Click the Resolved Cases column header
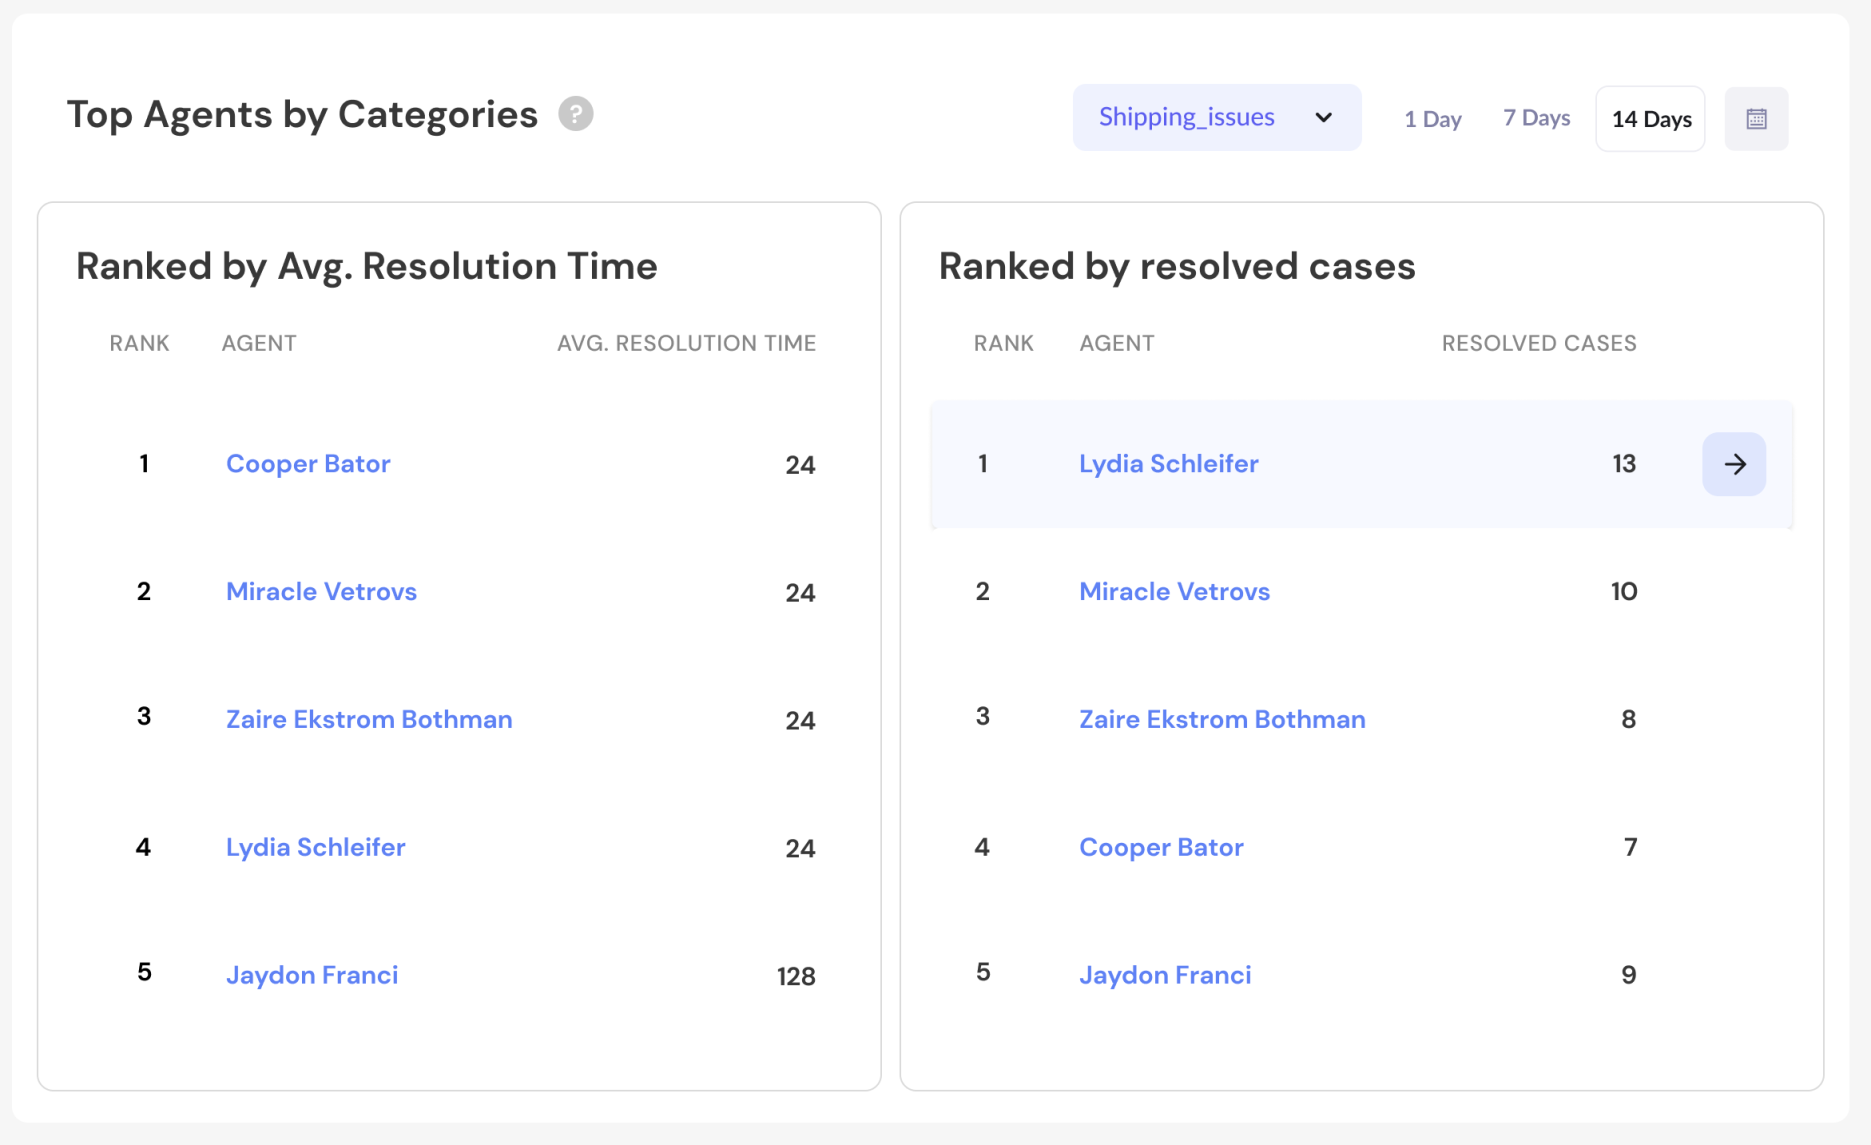 [x=1538, y=343]
